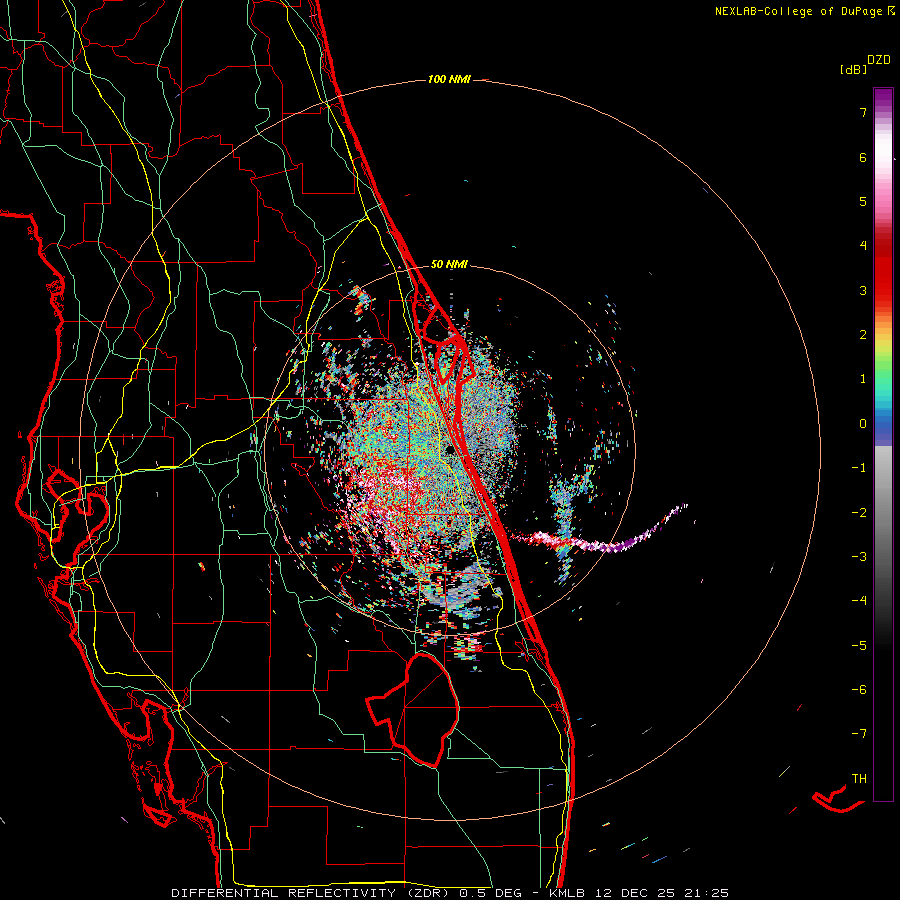Screen dimensions: 900x900
Task: Click the 5 value on color scale
Action: point(863,201)
